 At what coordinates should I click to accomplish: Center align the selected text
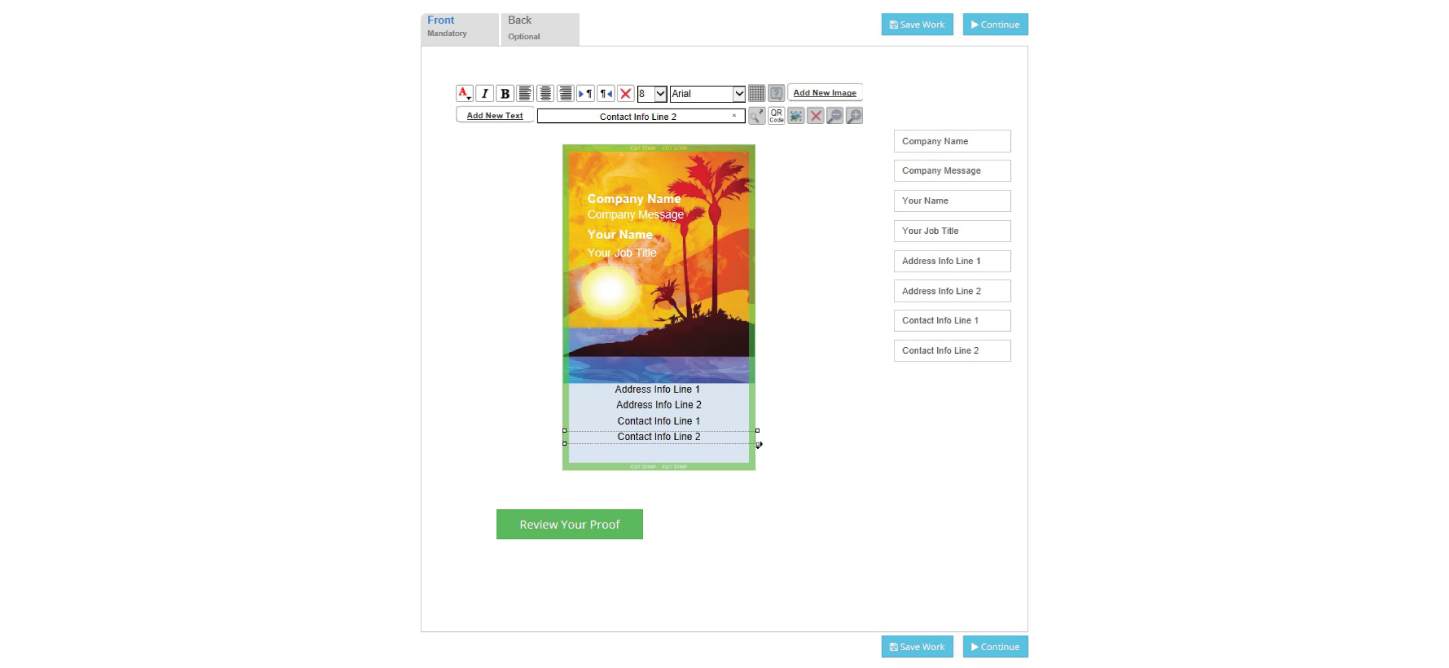545,93
